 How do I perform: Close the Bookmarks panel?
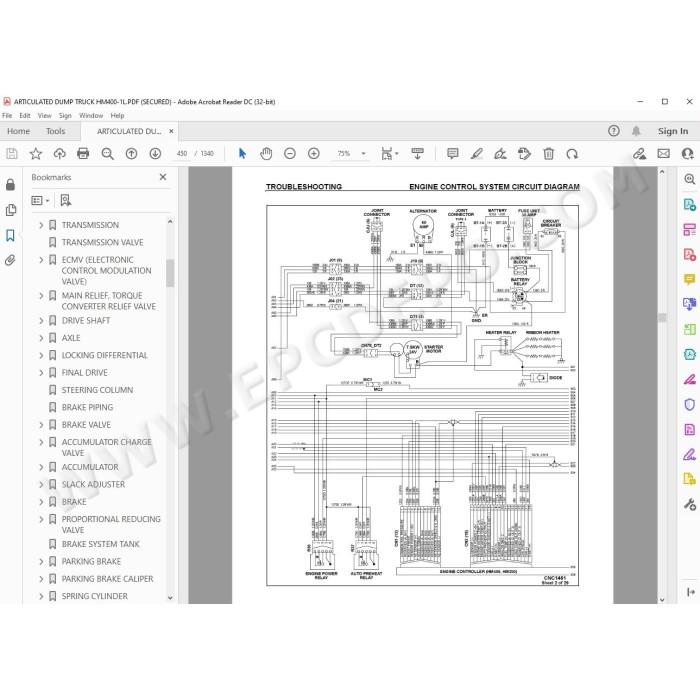point(163,177)
